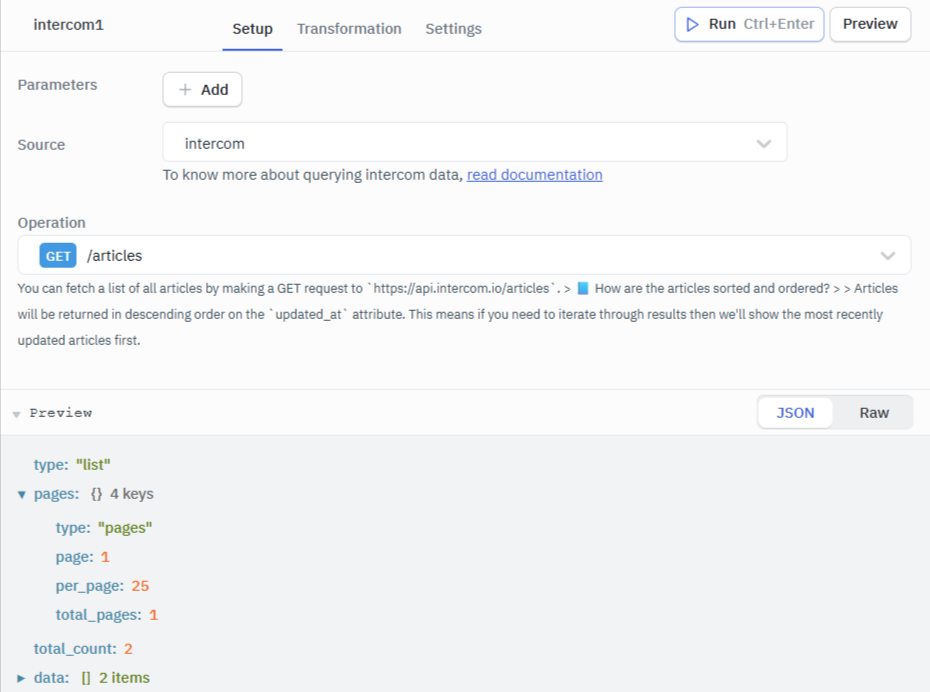
Task: Expand the data array node
Action: [x=21, y=678]
